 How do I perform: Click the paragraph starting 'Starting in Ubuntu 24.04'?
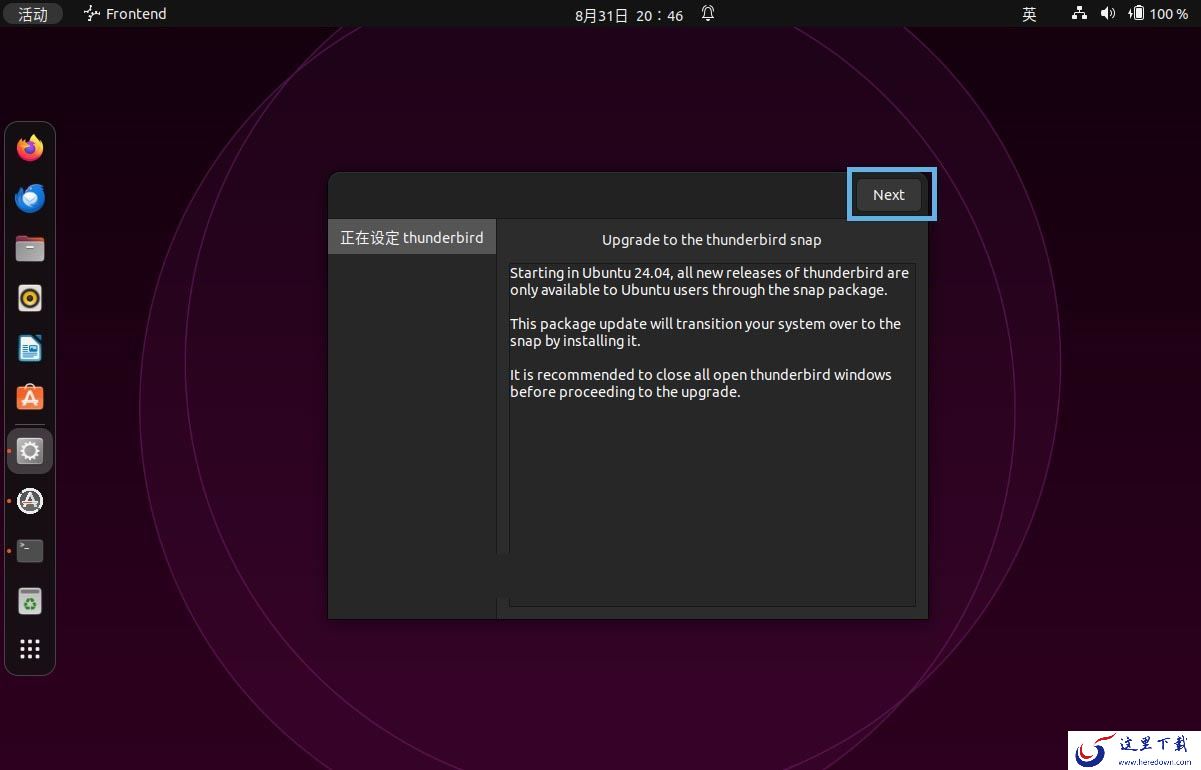pyautogui.click(x=709, y=281)
